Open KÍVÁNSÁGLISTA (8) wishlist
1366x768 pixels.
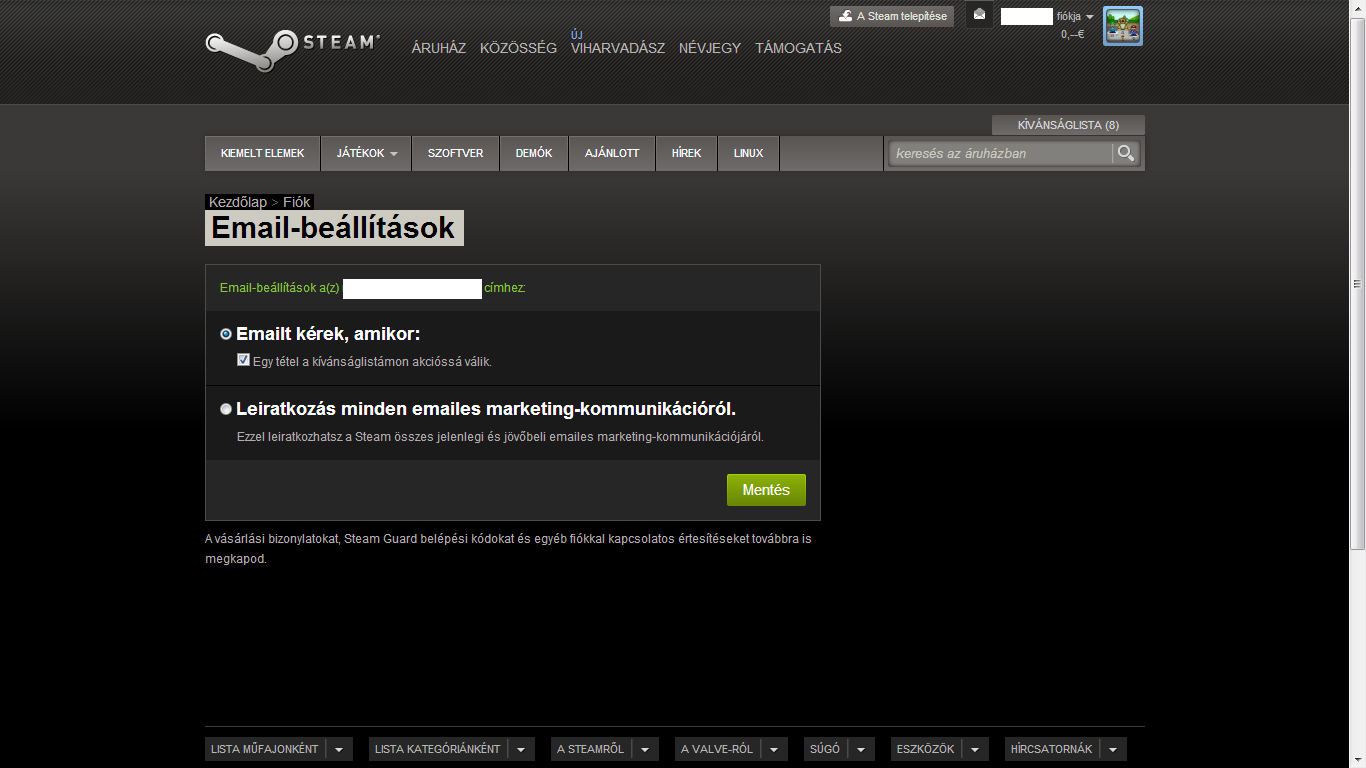tap(1068, 125)
